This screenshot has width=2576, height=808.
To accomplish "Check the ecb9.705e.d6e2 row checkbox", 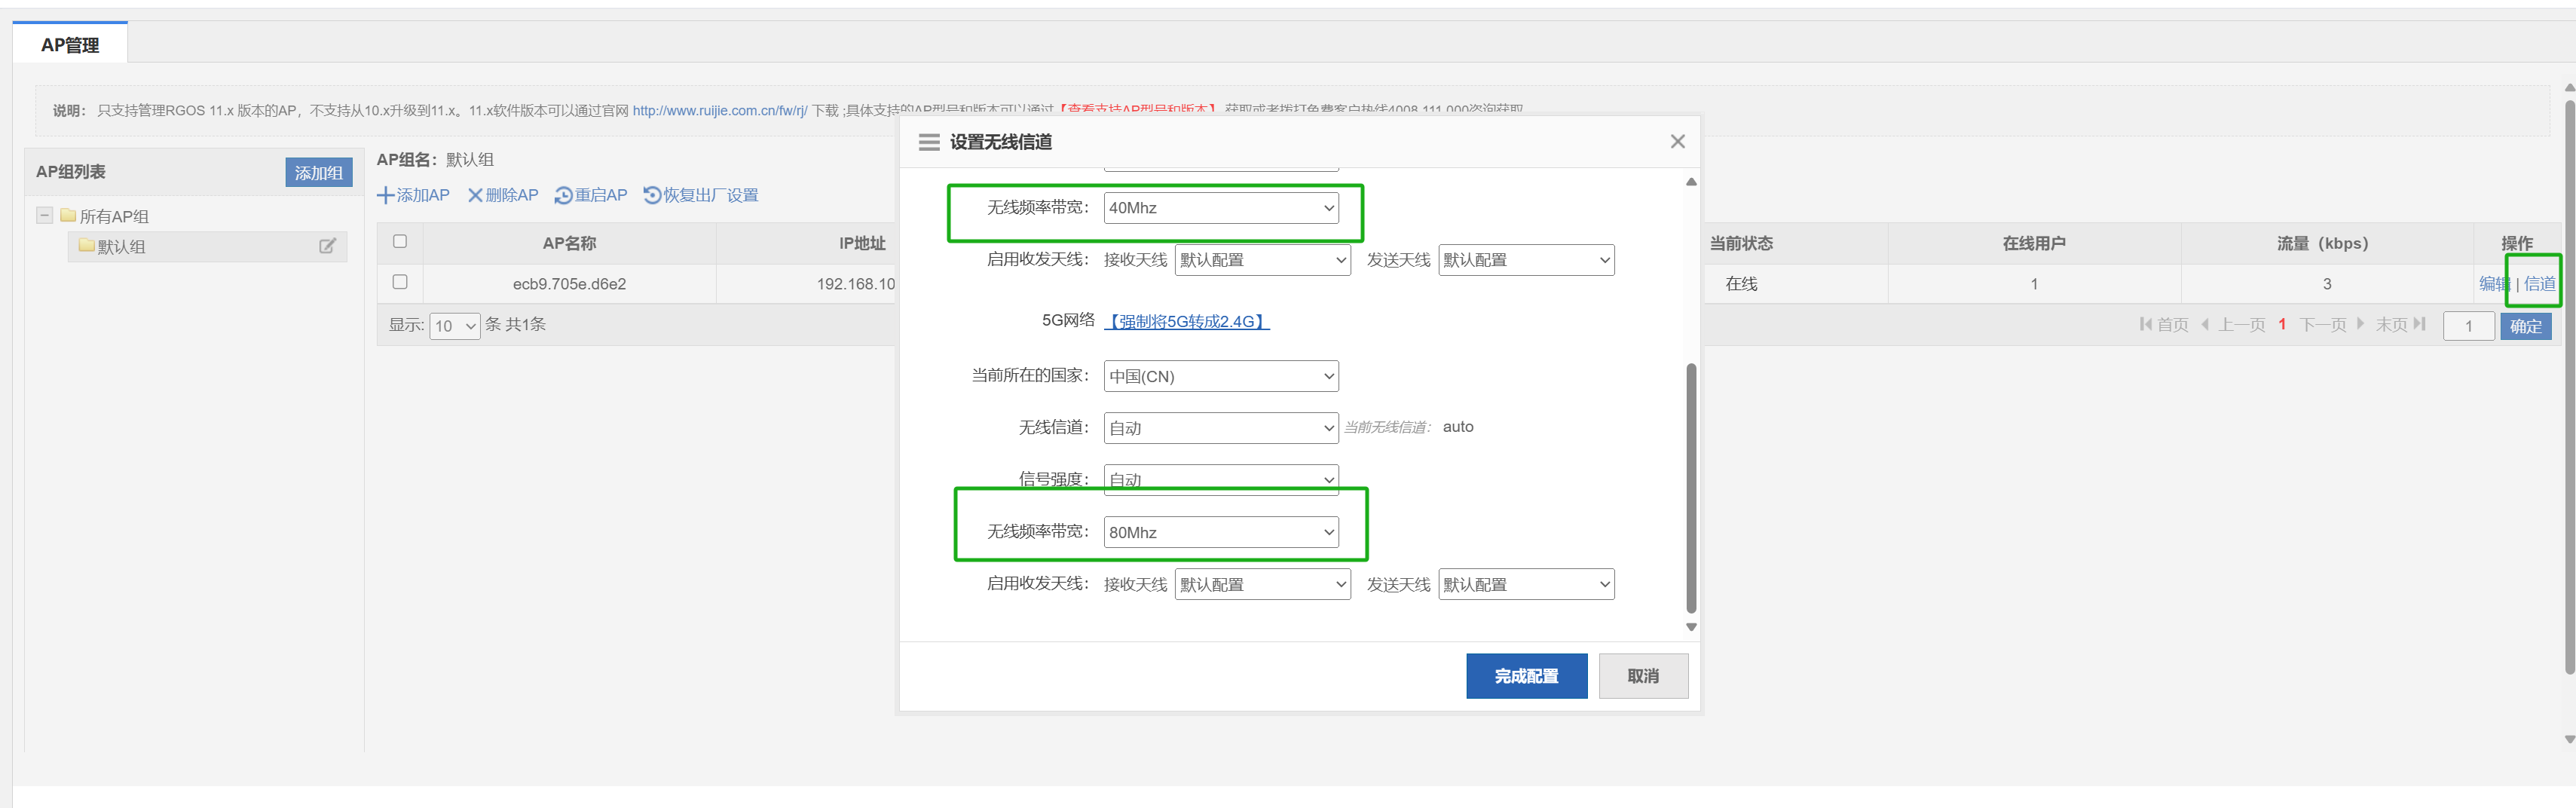I will pos(400,283).
